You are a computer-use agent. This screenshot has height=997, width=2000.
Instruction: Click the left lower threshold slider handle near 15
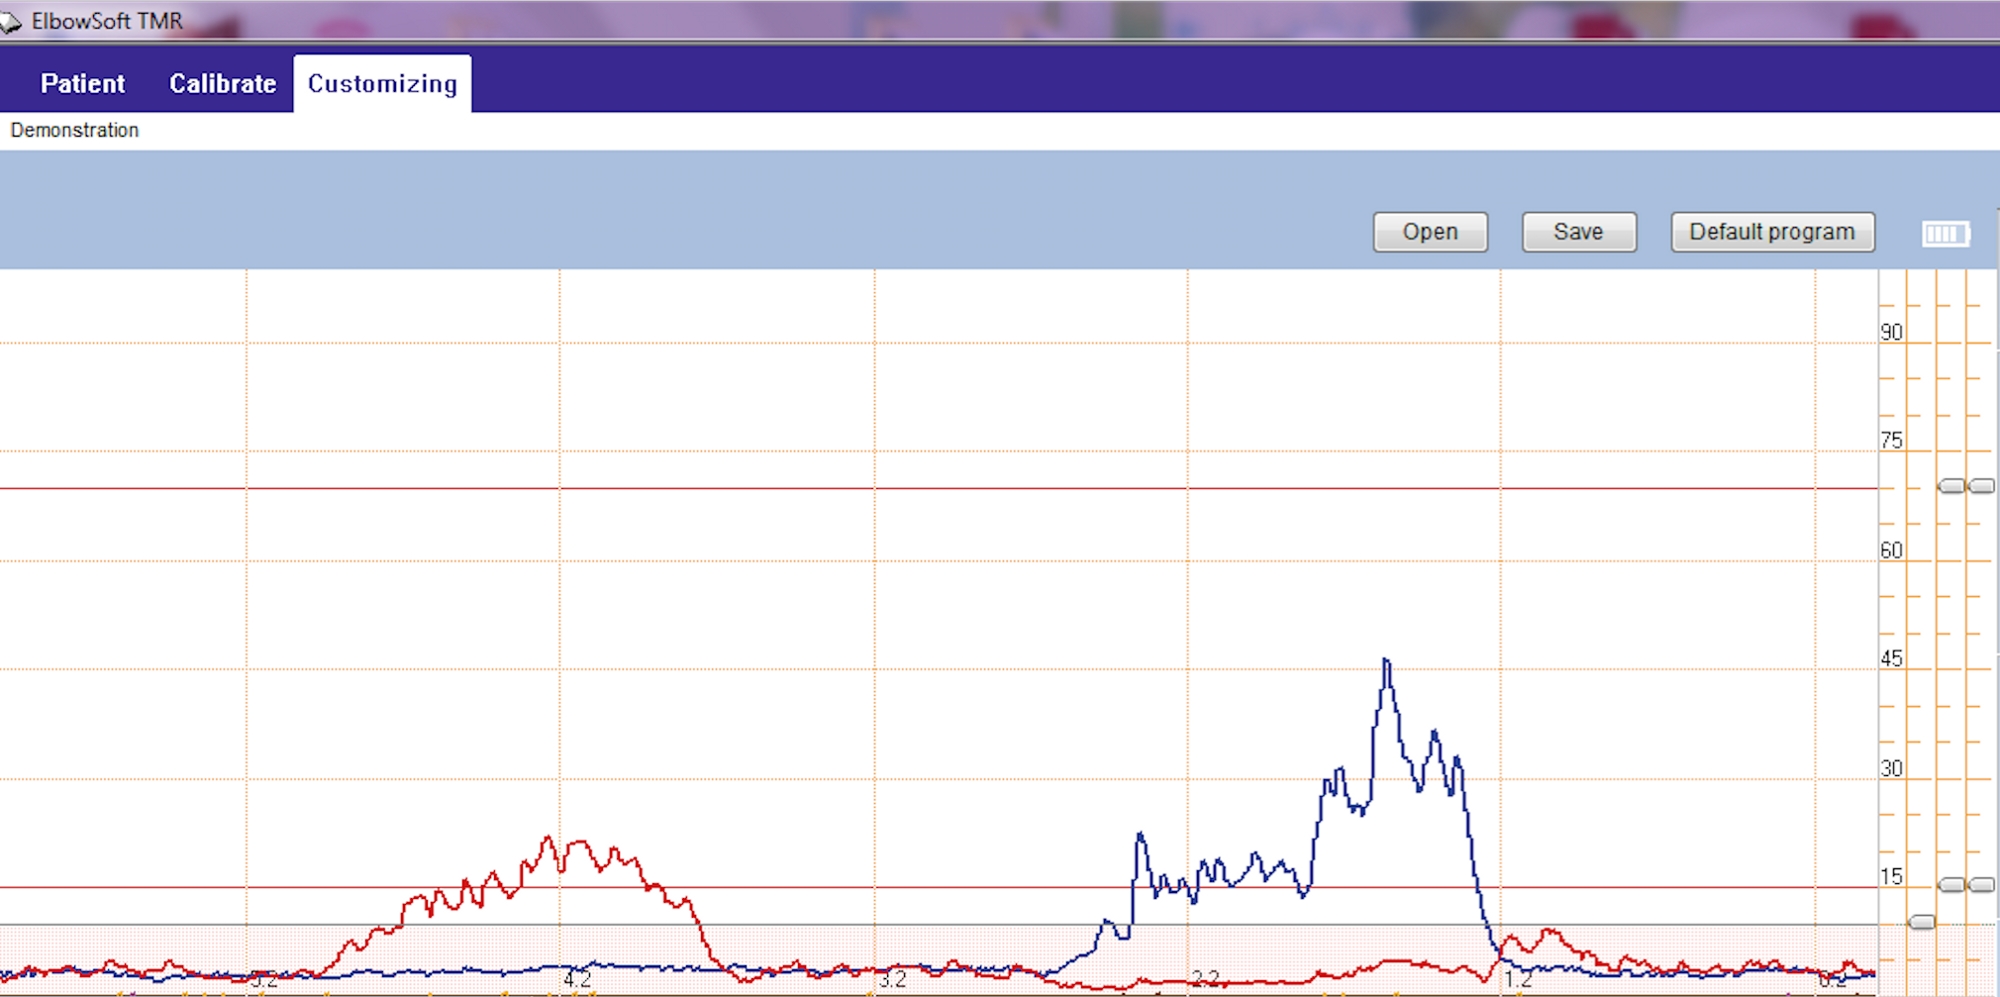click(x=1951, y=885)
